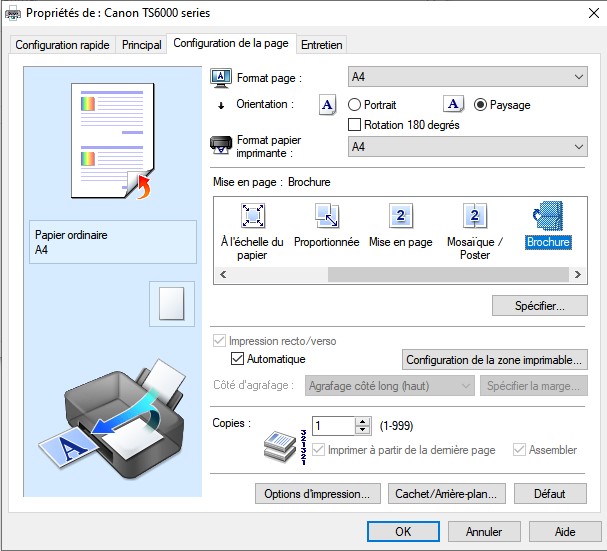The image size is (607, 551).
Task: Select the Portrait radio button
Action: (354, 105)
